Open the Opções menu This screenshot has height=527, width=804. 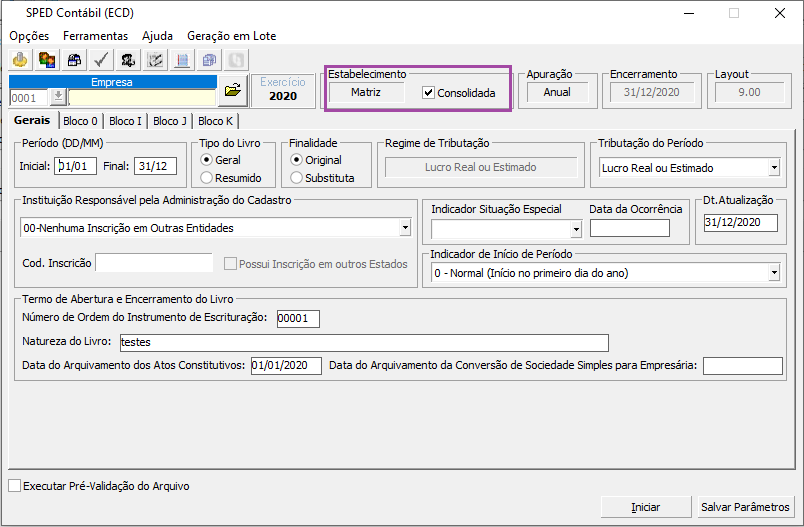29,36
